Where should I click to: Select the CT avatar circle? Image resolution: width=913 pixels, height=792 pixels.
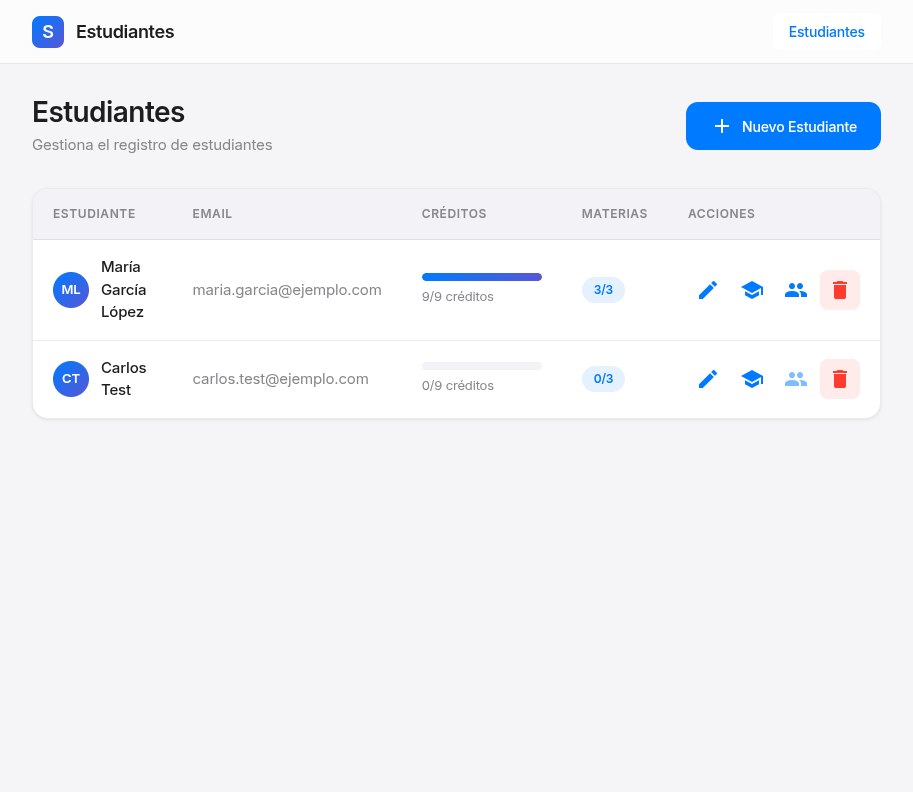[x=71, y=379]
